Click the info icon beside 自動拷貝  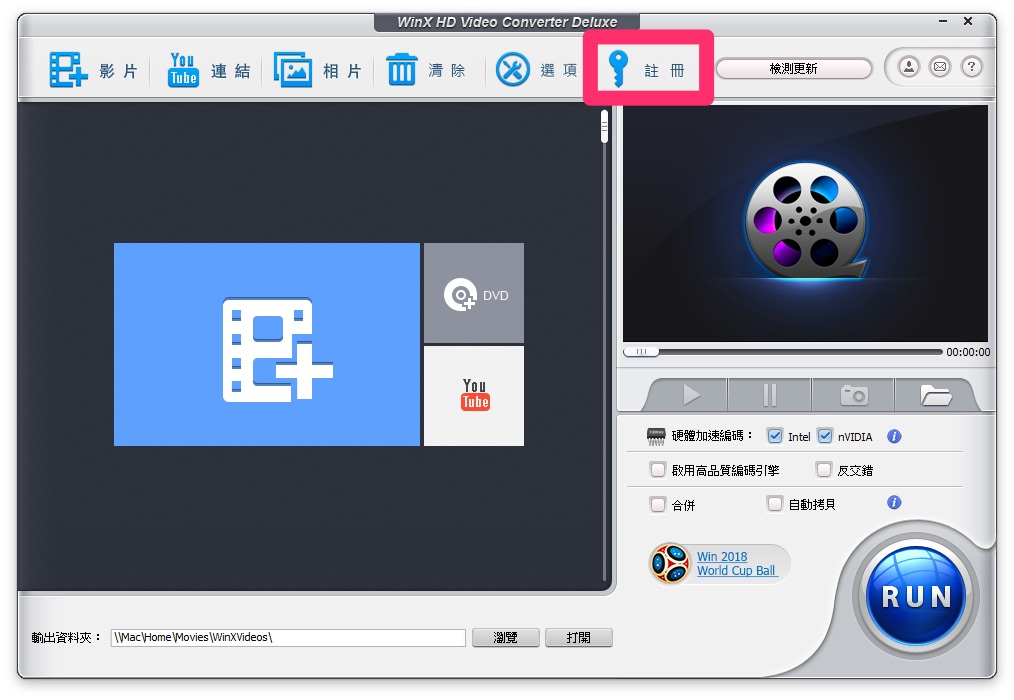(894, 503)
